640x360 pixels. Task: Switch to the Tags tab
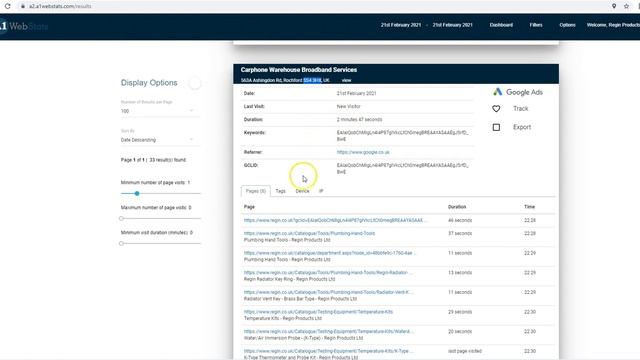tap(280, 191)
